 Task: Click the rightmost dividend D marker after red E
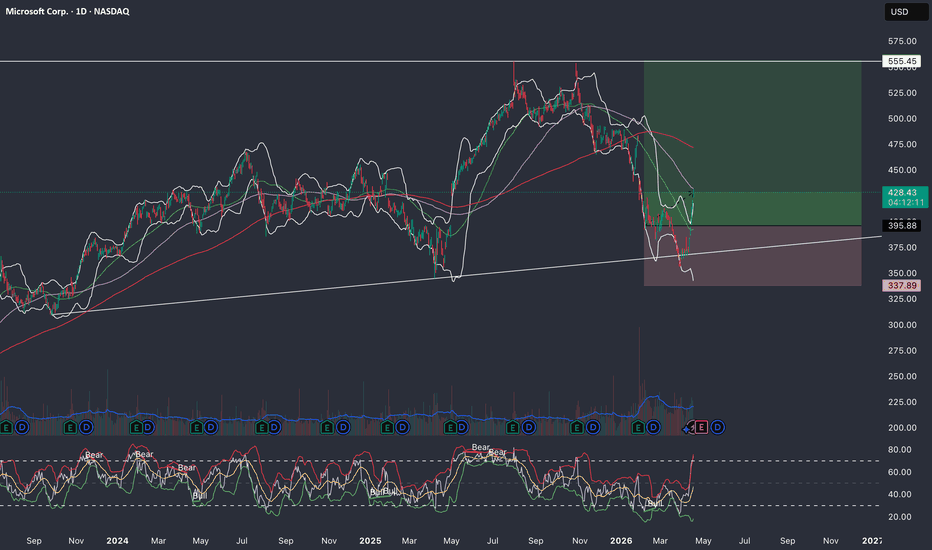(716, 427)
